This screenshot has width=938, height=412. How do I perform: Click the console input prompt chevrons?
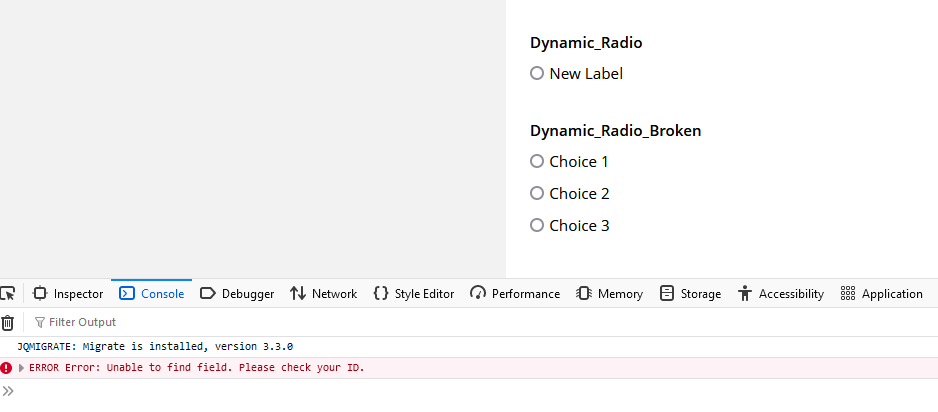[8, 390]
